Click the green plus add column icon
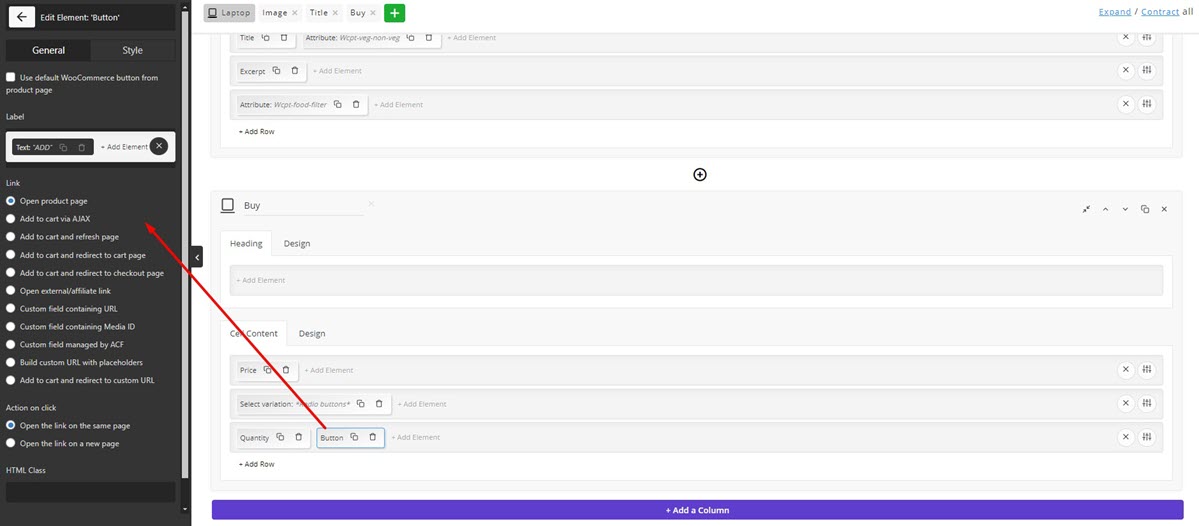 pyautogui.click(x=395, y=13)
